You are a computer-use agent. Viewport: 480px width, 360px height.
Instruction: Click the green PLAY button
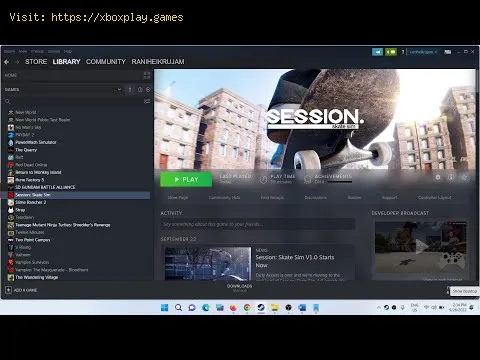click(186, 179)
